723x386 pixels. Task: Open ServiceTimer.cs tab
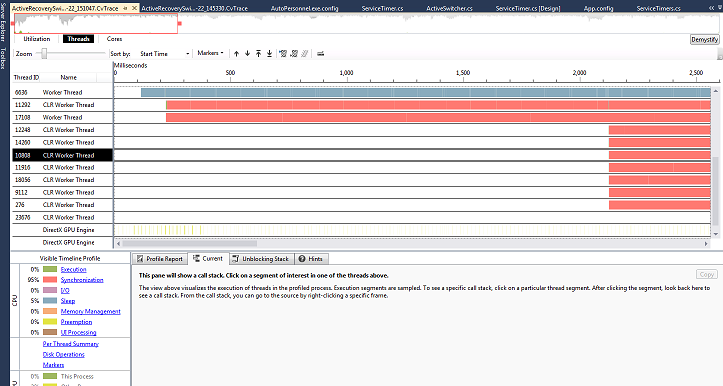pos(382,8)
